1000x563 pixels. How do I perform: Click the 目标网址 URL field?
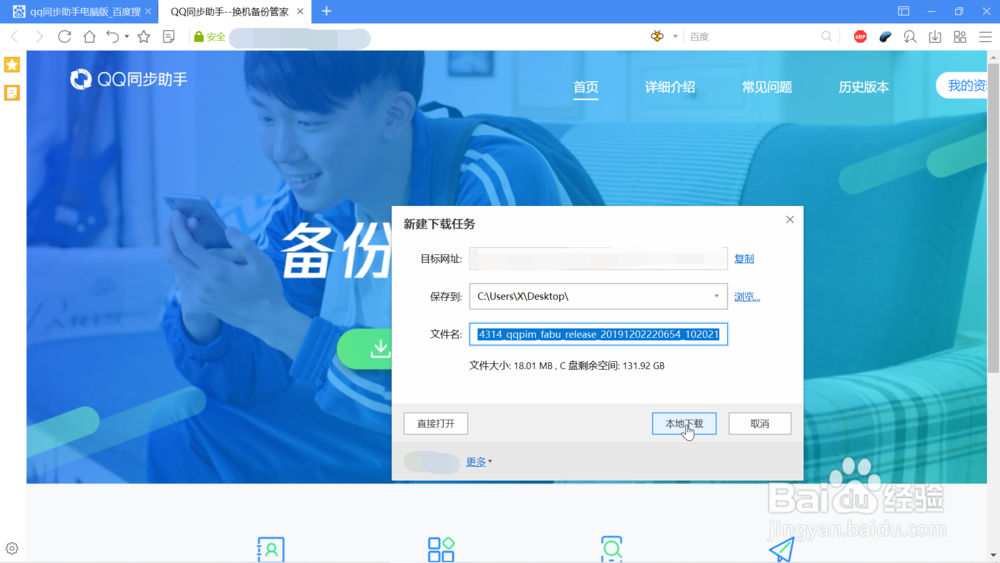(x=598, y=258)
